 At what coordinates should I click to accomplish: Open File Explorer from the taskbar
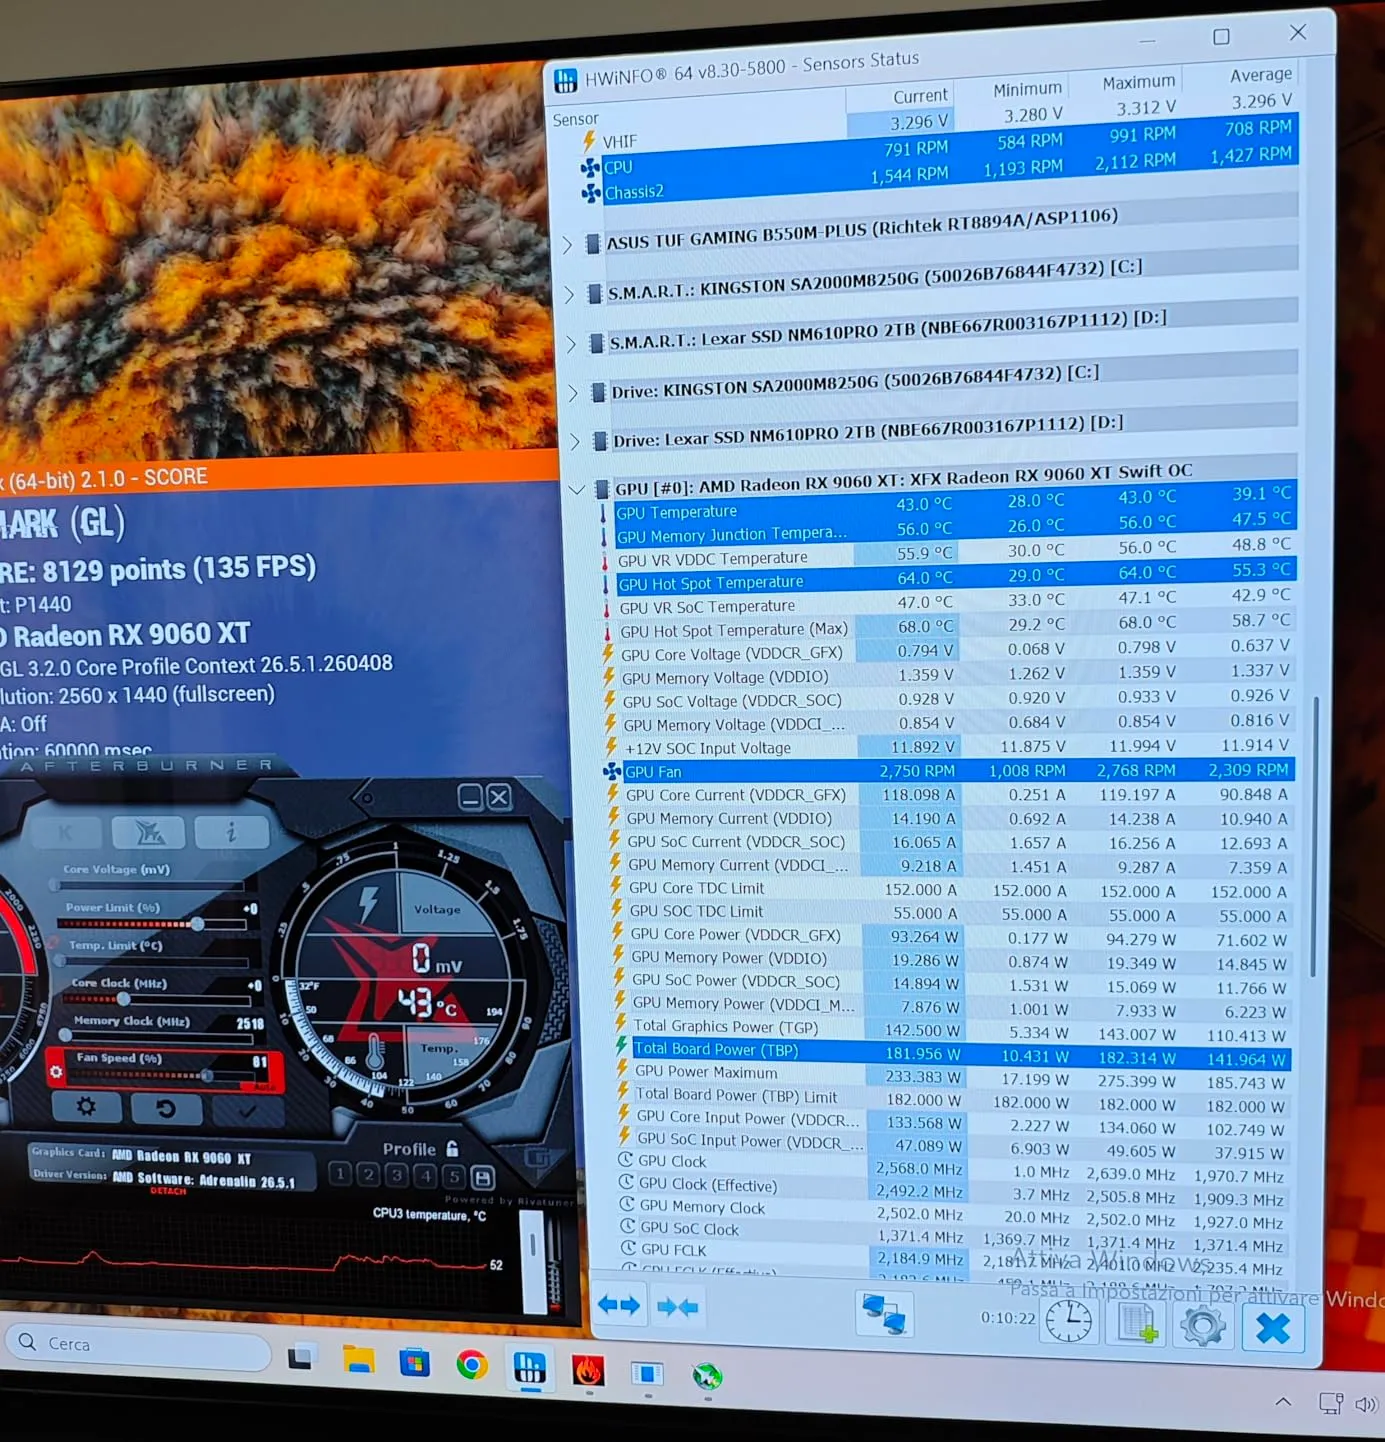click(358, 1360)
